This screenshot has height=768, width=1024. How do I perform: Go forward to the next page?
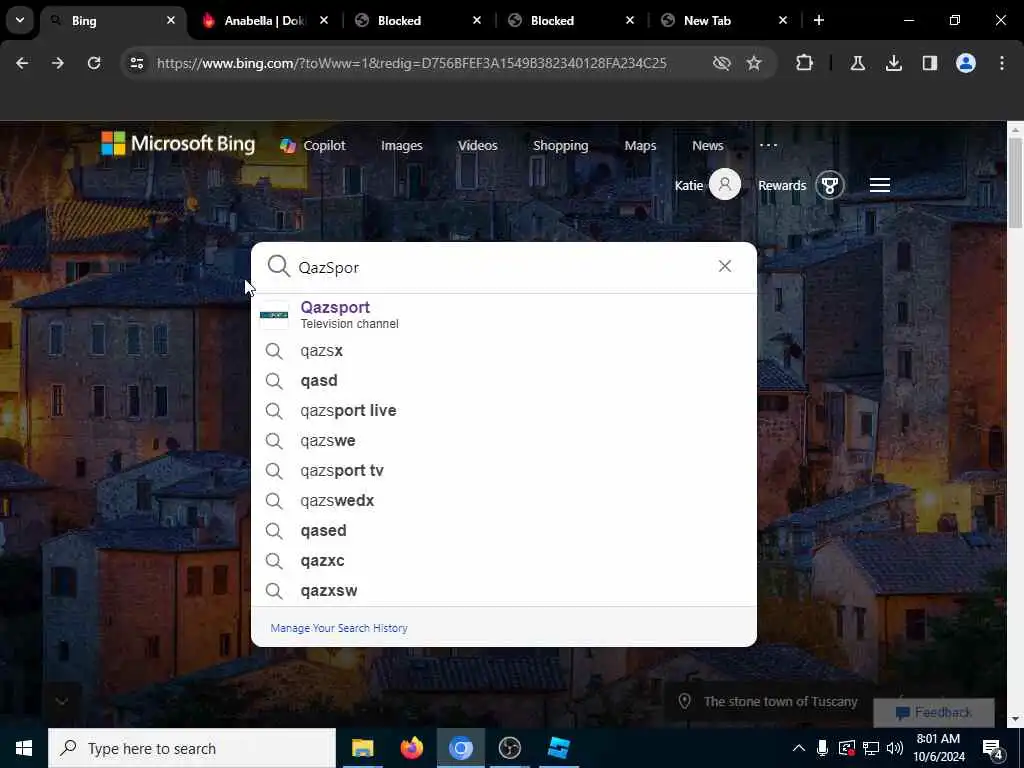pyautogui.click(x=58, y=63)
